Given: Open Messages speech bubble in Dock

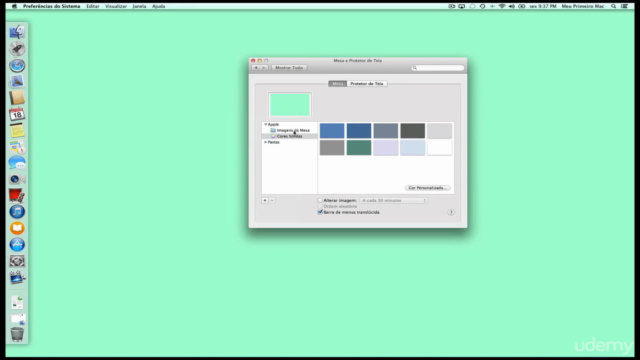Looking at the screenshot, I should tap(17, 163).
